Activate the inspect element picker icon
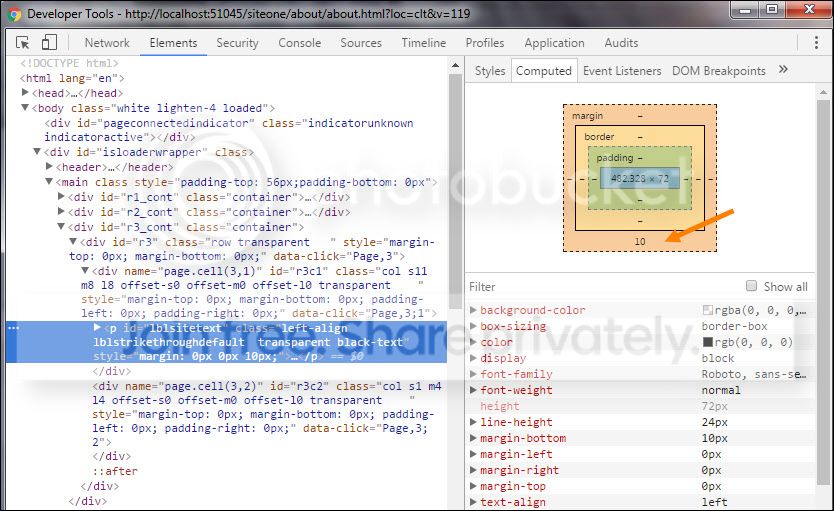The width and height of the screenshot is (834, 511). point(22,43)
